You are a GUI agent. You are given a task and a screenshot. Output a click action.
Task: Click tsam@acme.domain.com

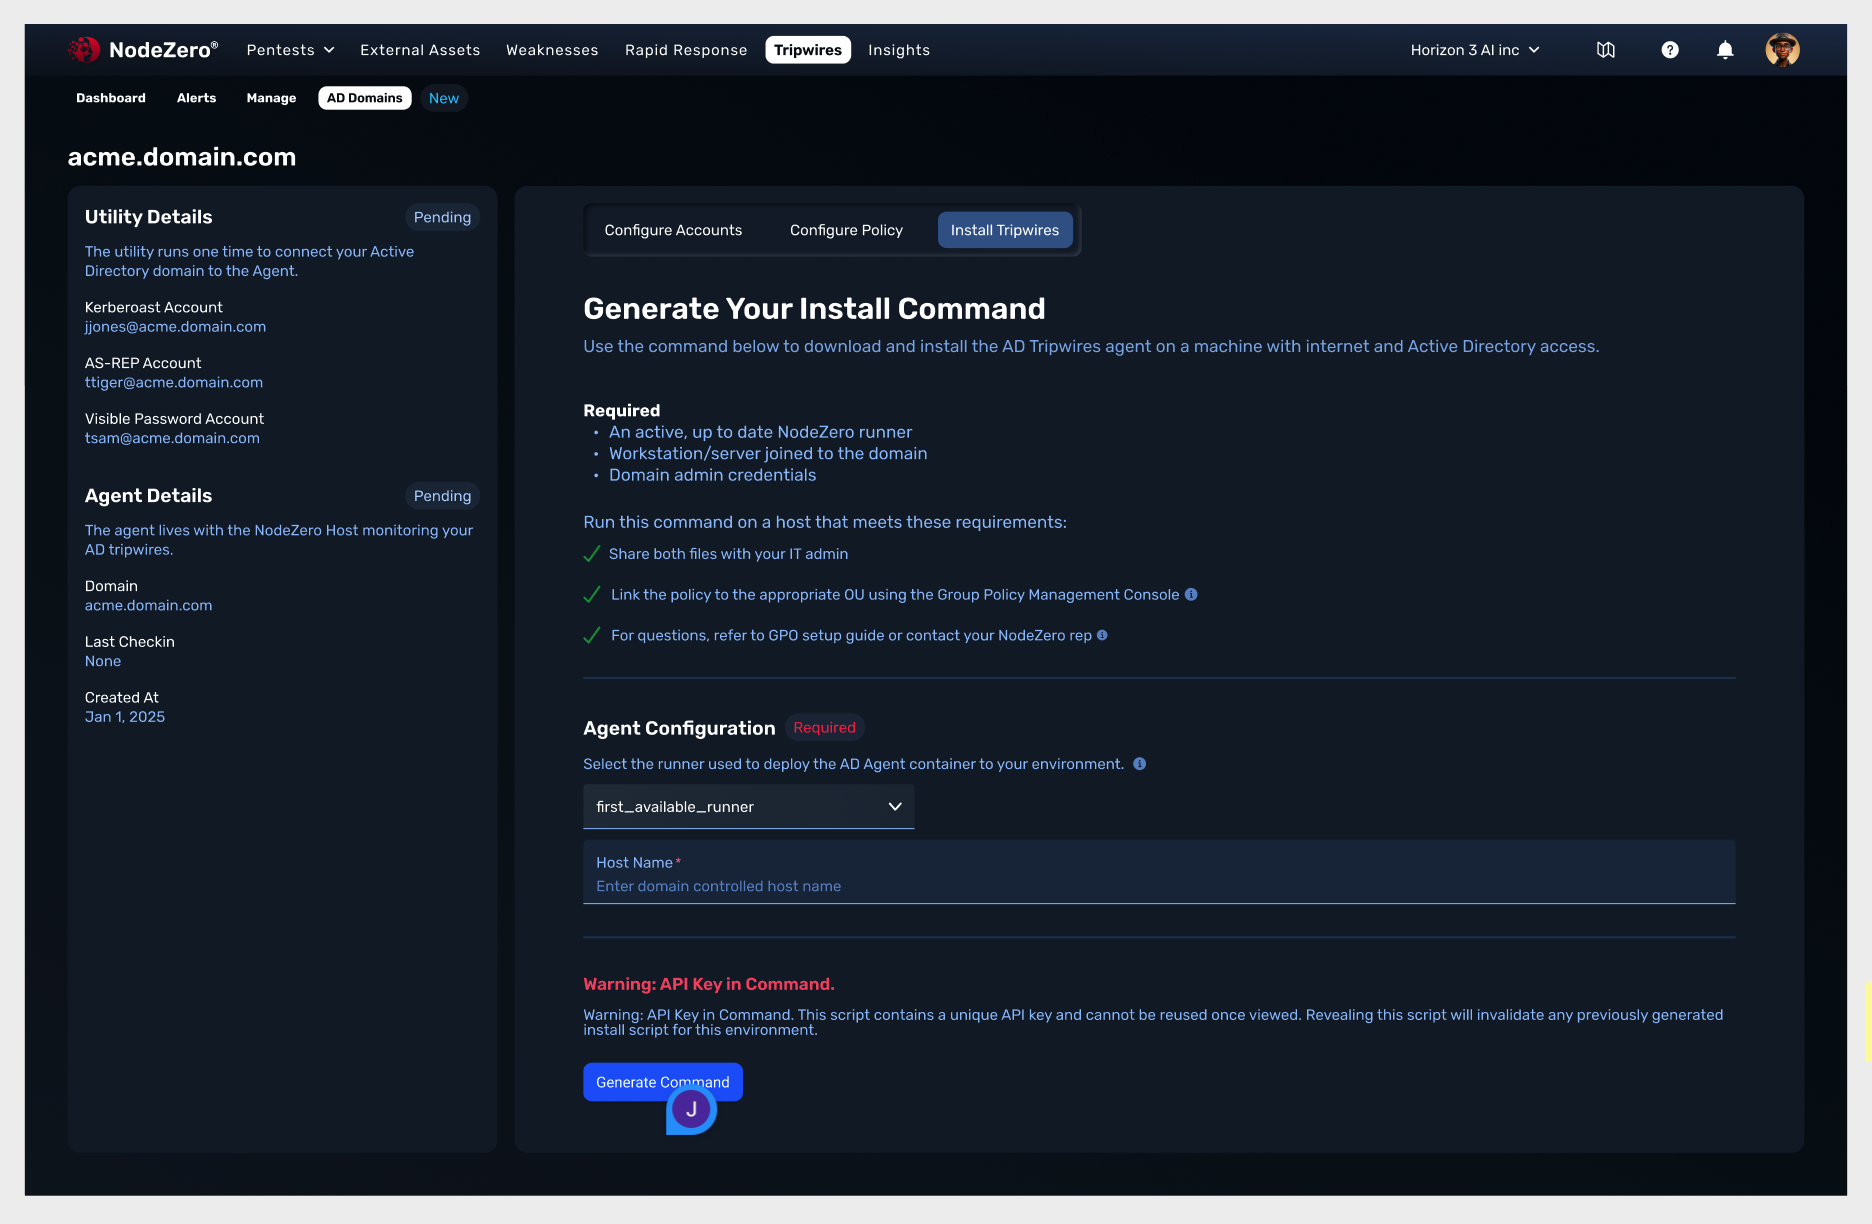[x=172, y=438]
